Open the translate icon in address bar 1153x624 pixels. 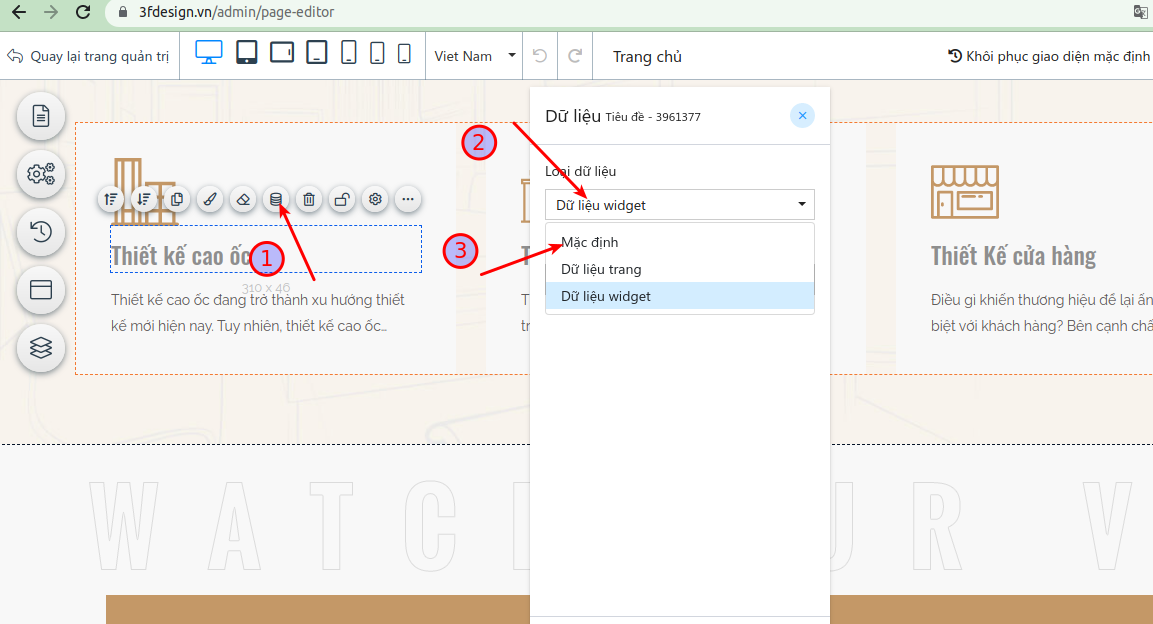tap(1140, 12)
